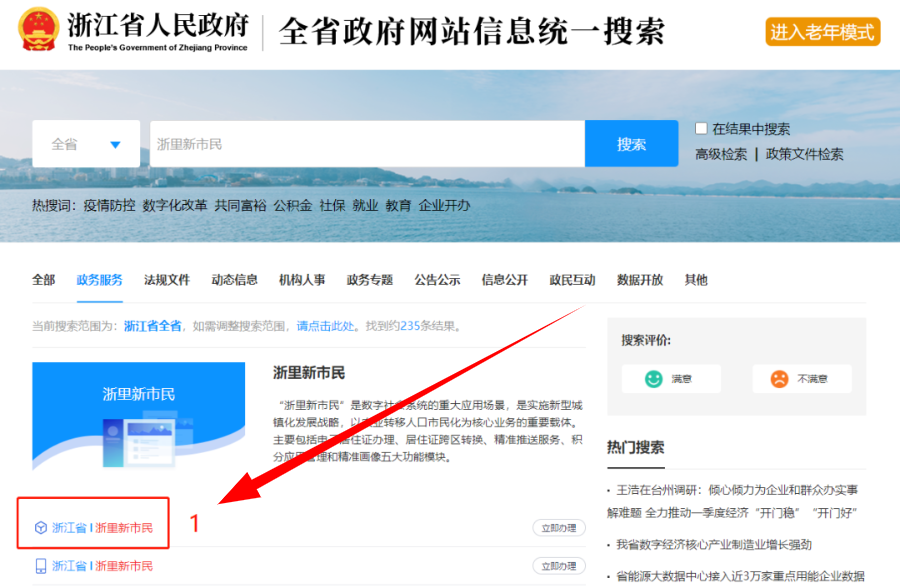Click 立即办理 for the phone-icon result

pyautogui.click(x=559, y=566)
